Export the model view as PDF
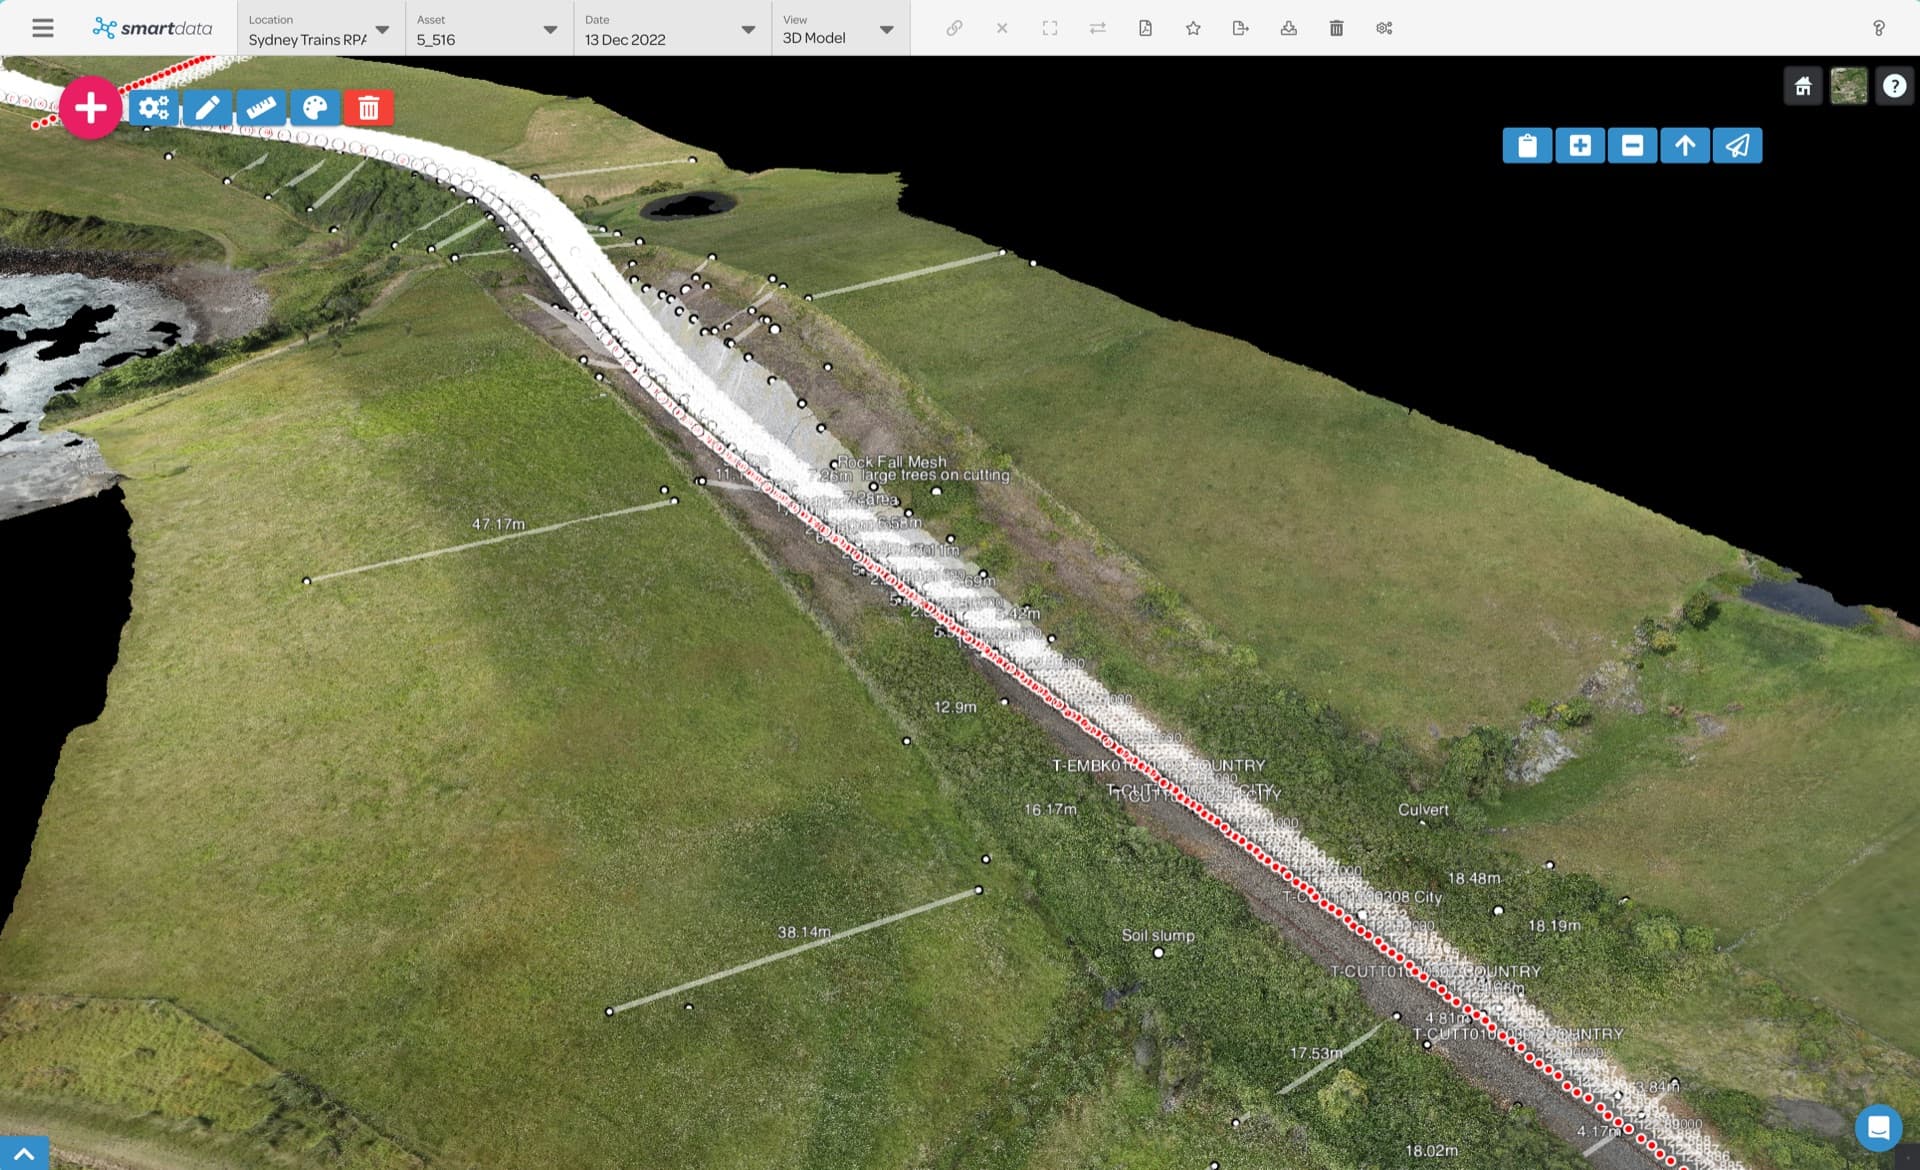1920x1170 pixels. 1145,28
